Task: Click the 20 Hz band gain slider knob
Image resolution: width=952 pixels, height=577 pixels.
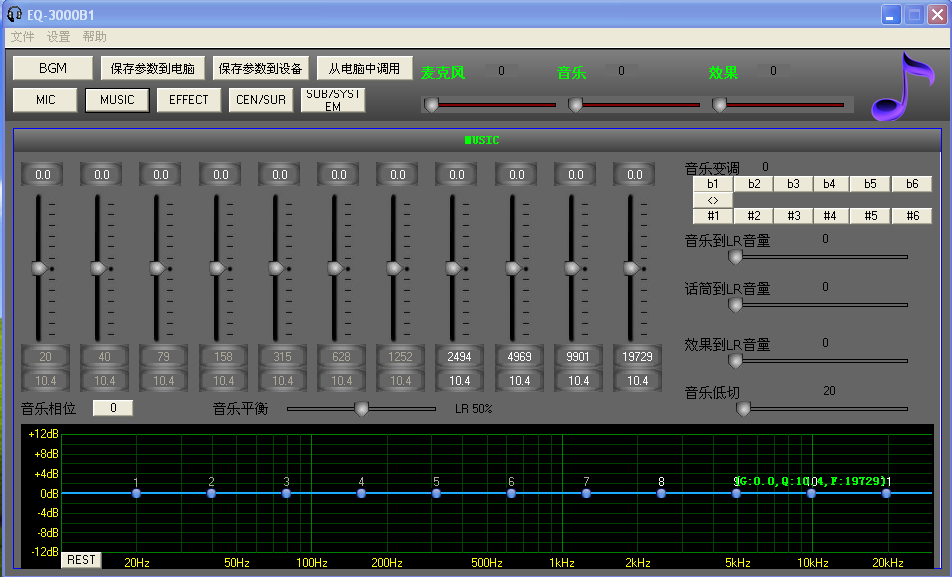Action: (39, 268)
